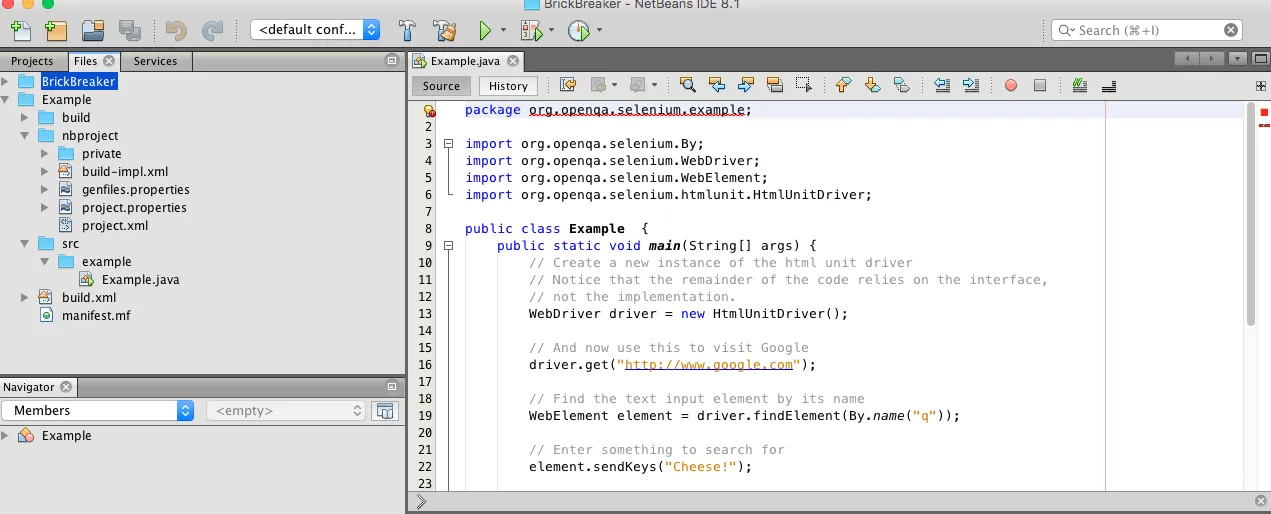Open the default config dropdown
This screenshot has height=514, width=1271.
[315, 30]
